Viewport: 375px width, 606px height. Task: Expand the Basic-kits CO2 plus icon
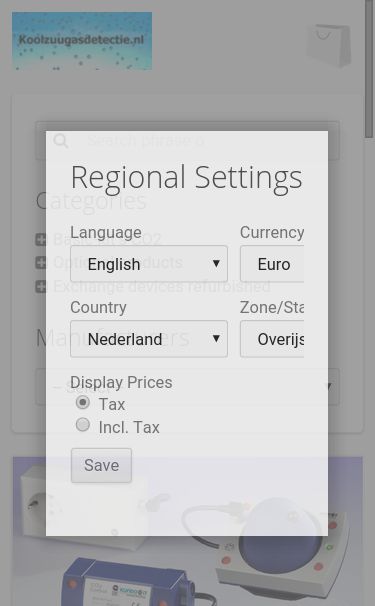[41, 240]
